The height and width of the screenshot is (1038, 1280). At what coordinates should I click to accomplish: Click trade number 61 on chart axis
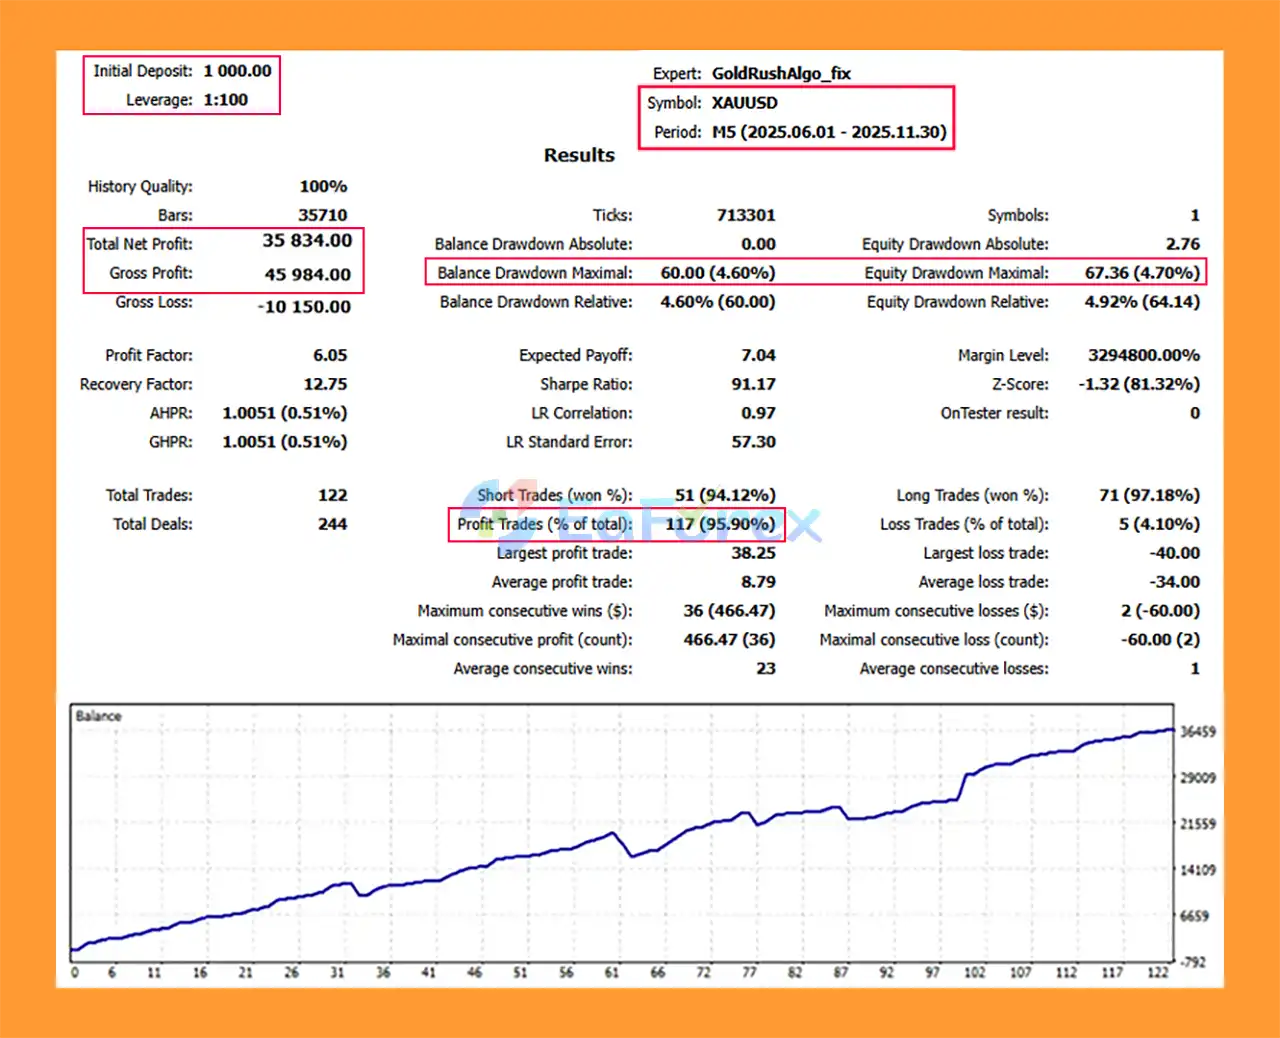(x=612, y=972)
